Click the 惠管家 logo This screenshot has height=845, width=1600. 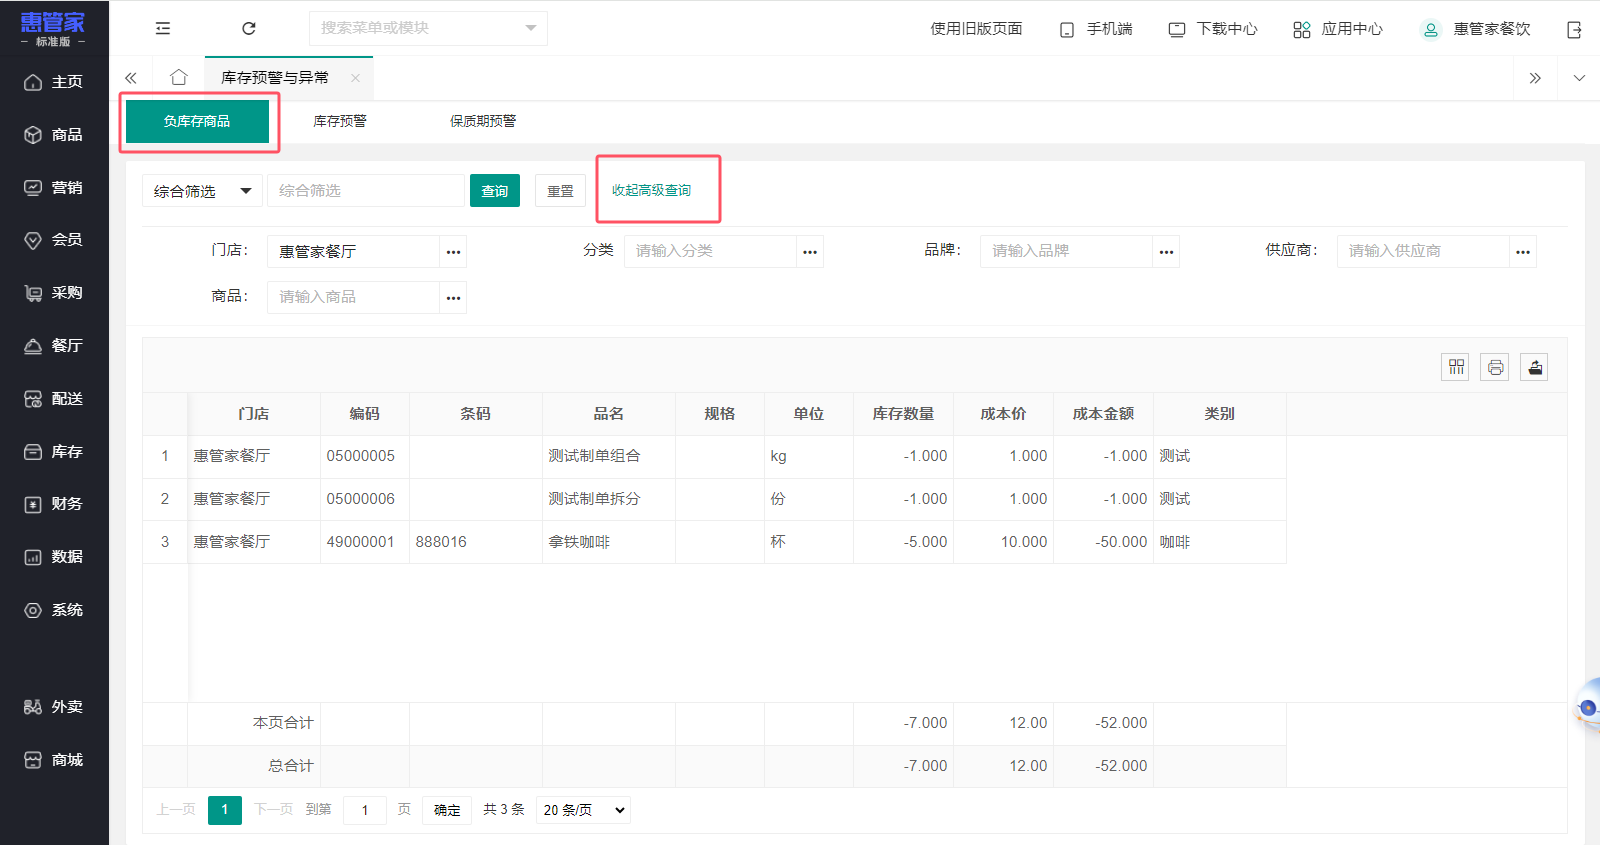[53, 28]
